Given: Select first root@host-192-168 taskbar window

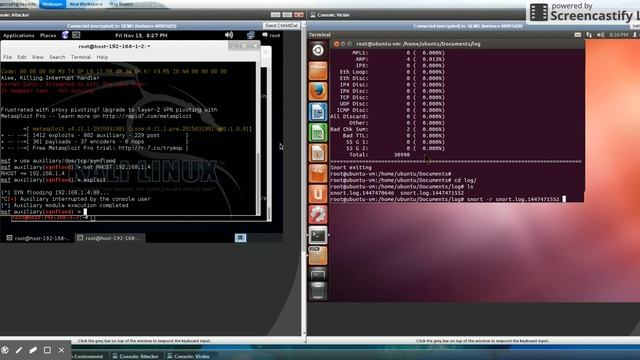Looking at the screenshot, I should pos(38,238).
